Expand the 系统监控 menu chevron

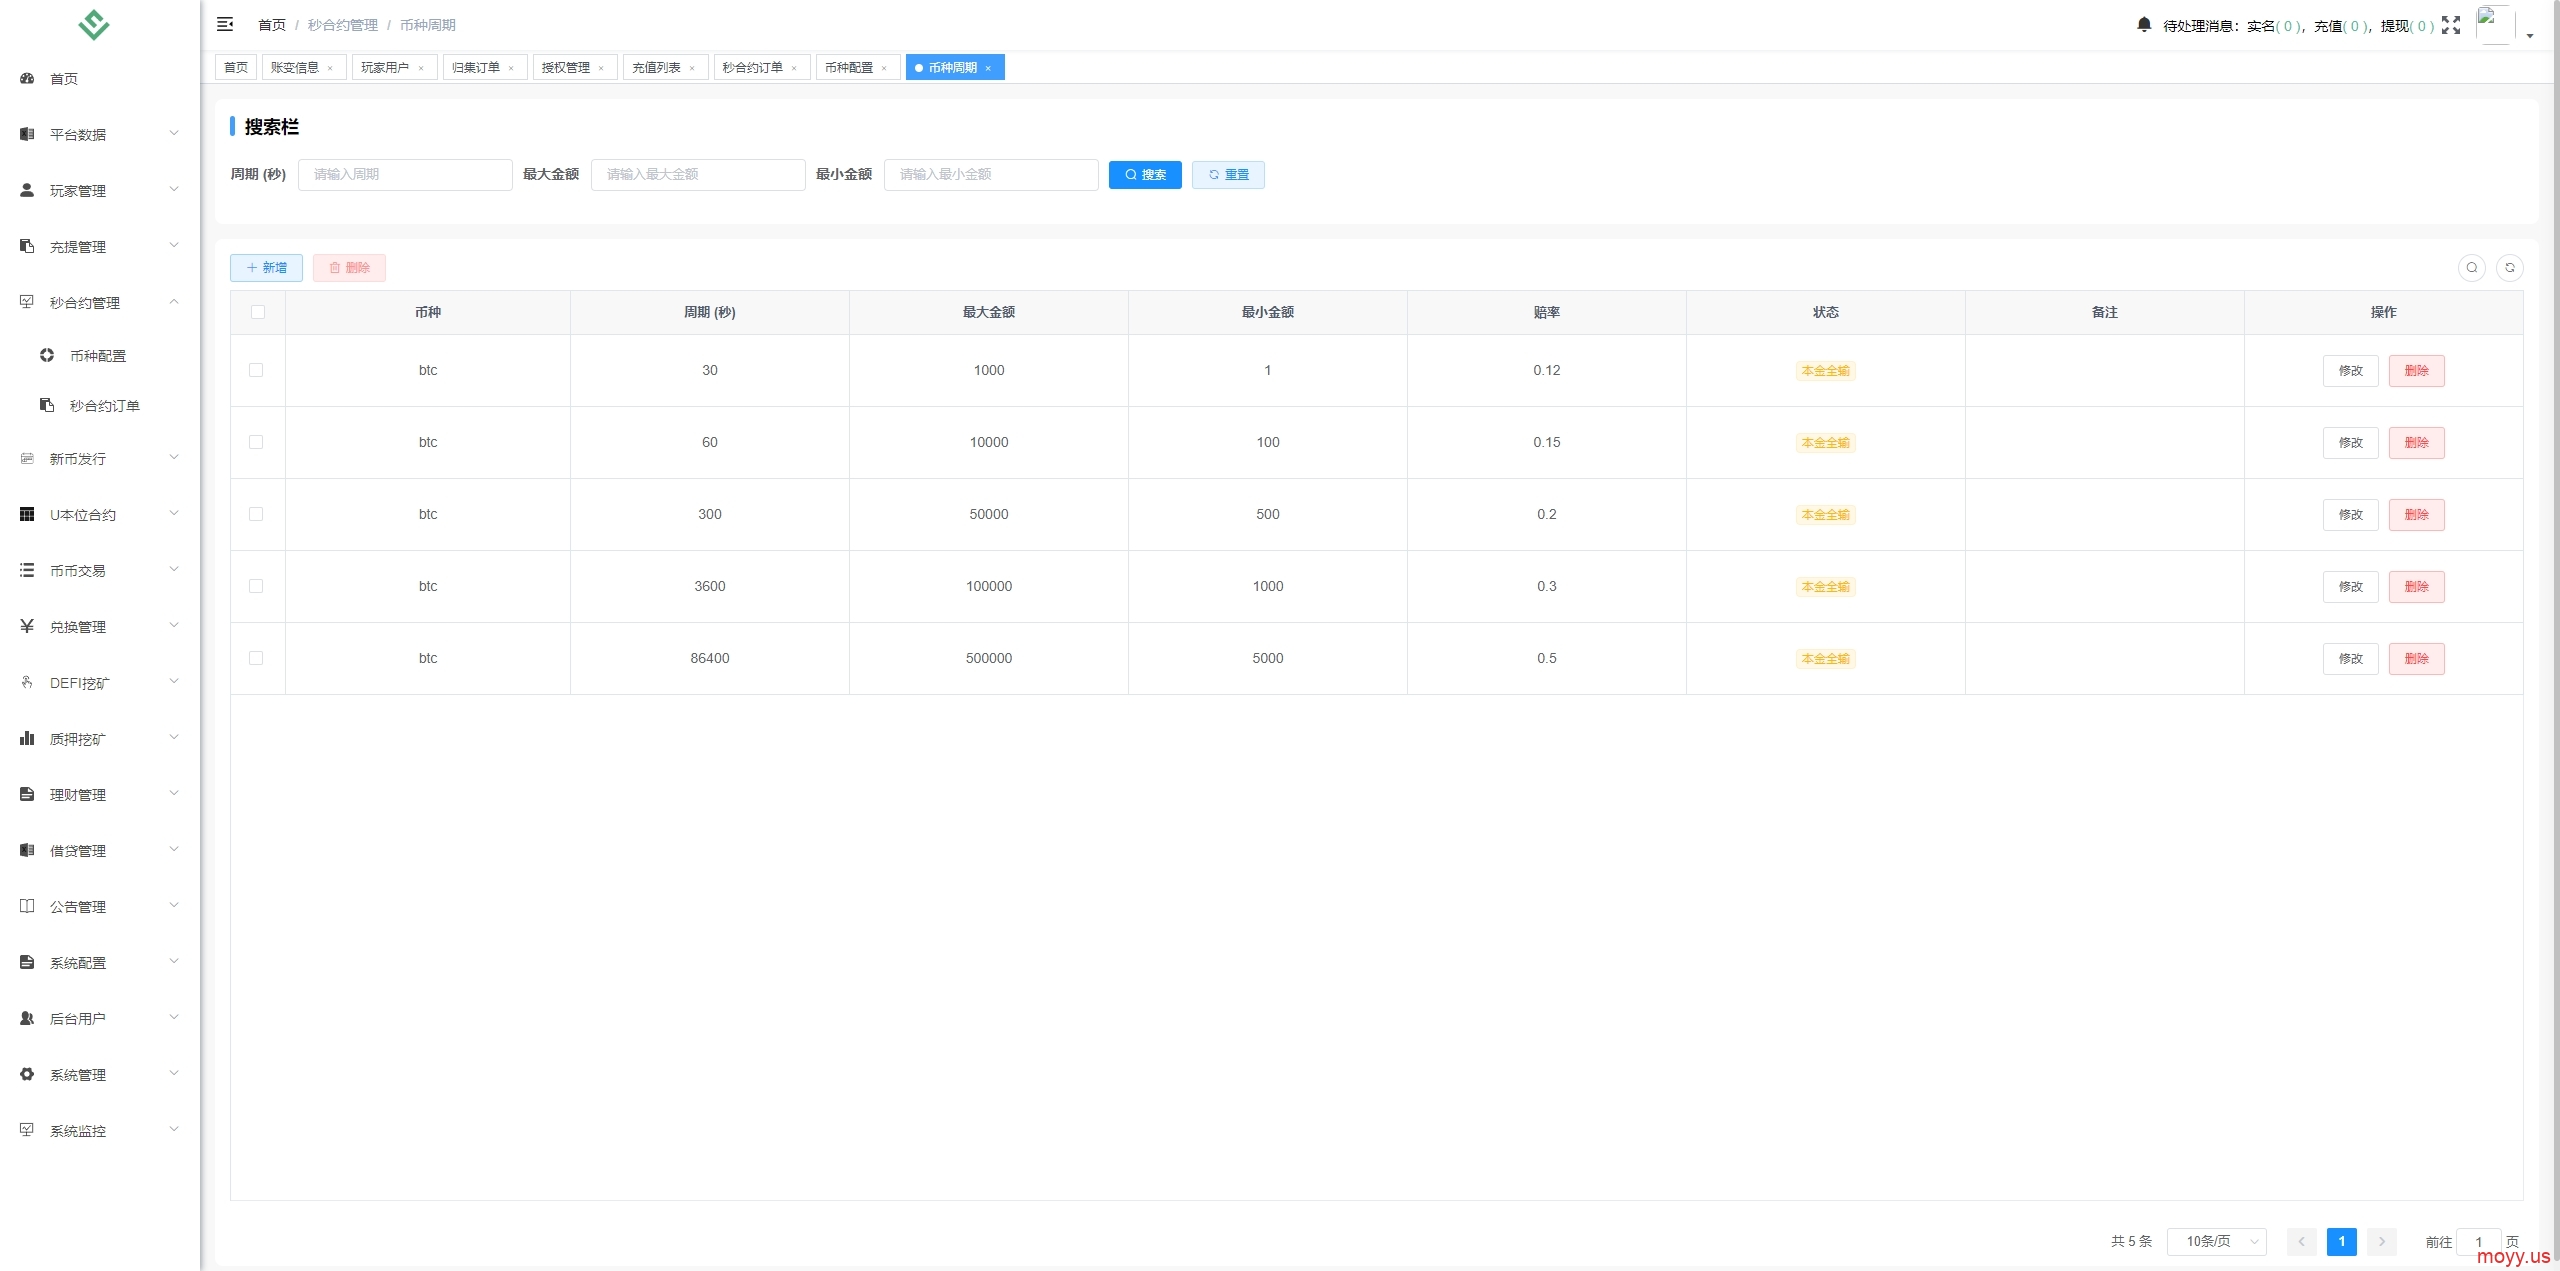tap(174, 1129)
